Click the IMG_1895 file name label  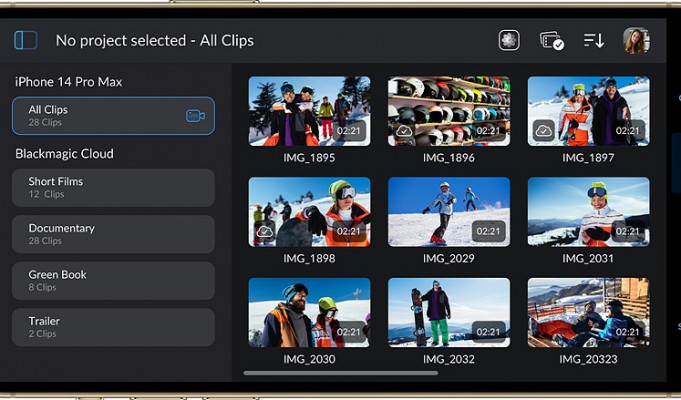click(309, 158)
